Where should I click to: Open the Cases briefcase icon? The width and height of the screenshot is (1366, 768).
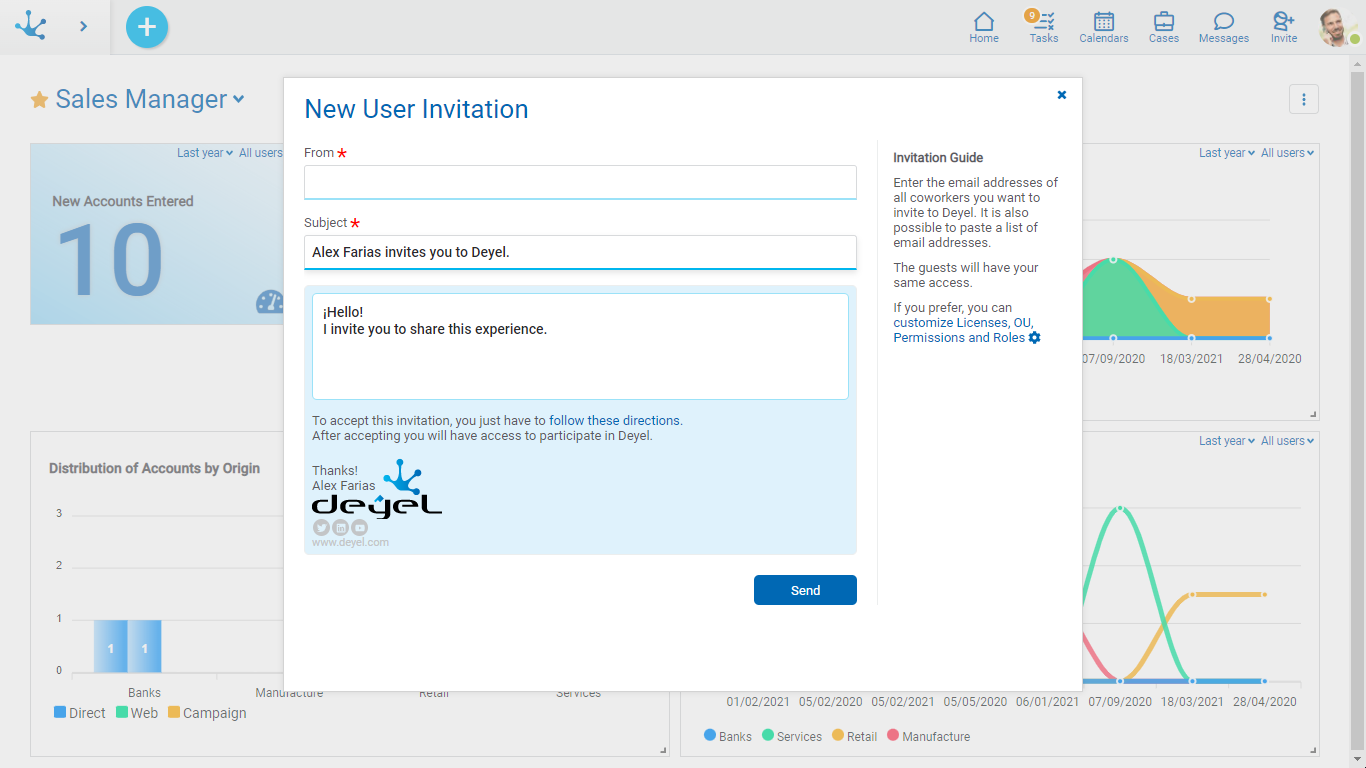tap(1163, 27)
